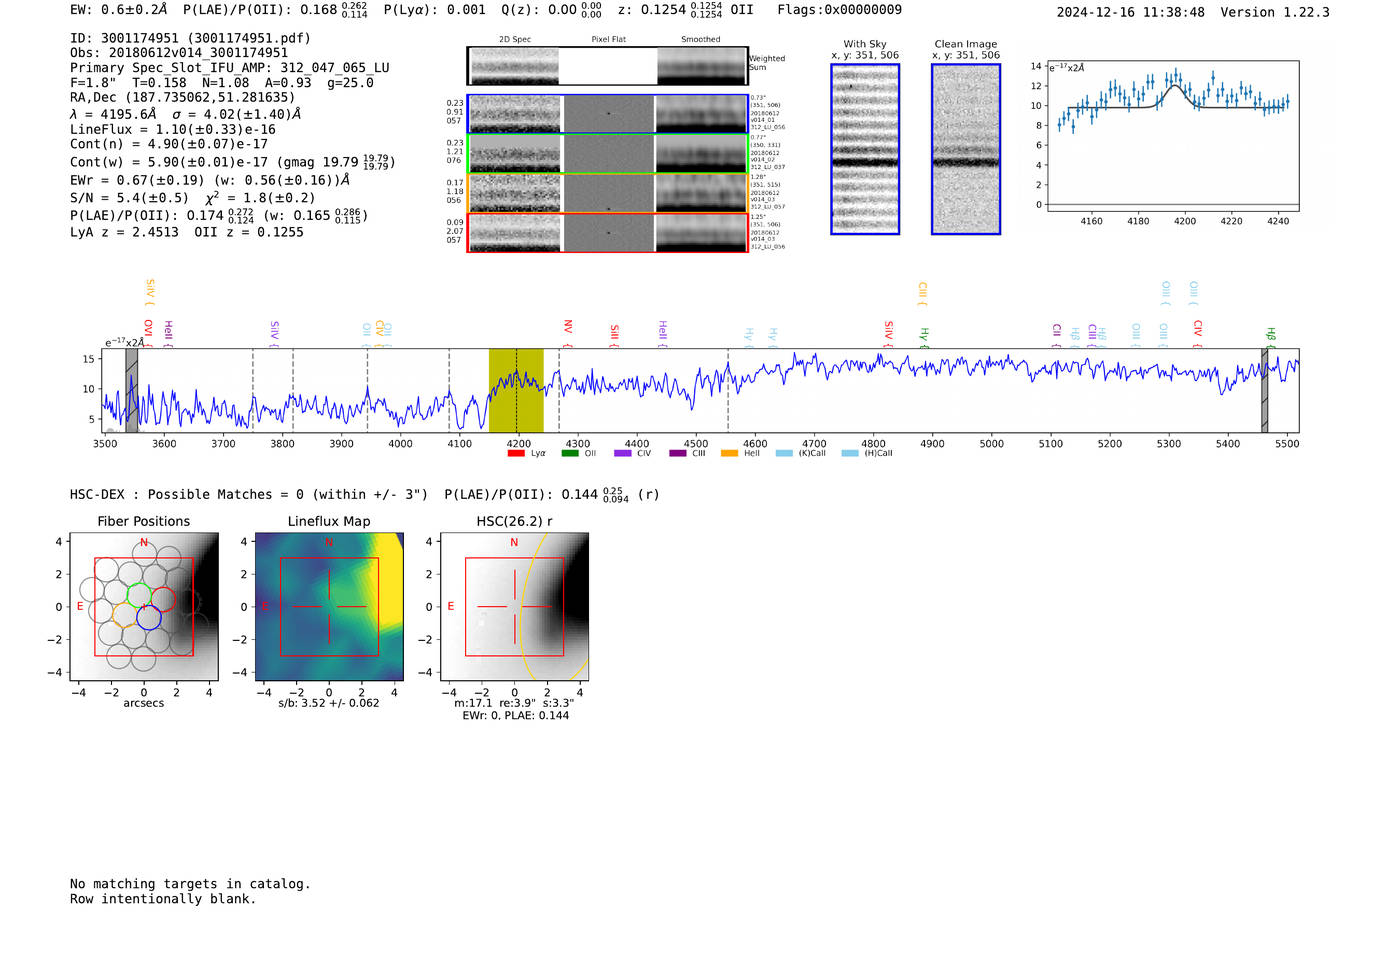Click the Flags:0x00000009 header text
This screenshot has height=953, width=1400.
(839, 10)
